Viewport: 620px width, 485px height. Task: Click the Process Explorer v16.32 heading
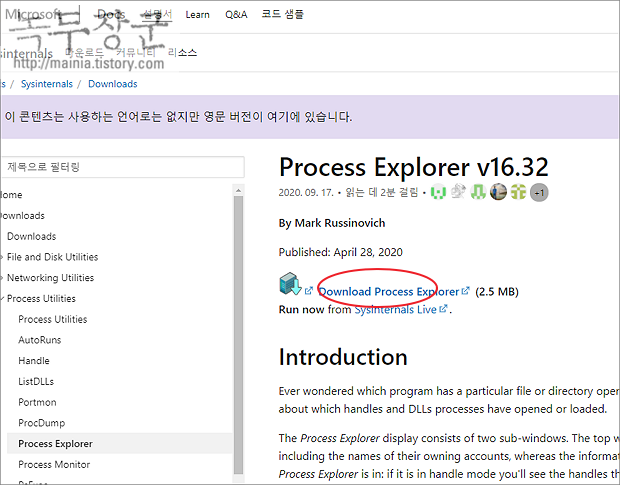click(x=414, y=167)
